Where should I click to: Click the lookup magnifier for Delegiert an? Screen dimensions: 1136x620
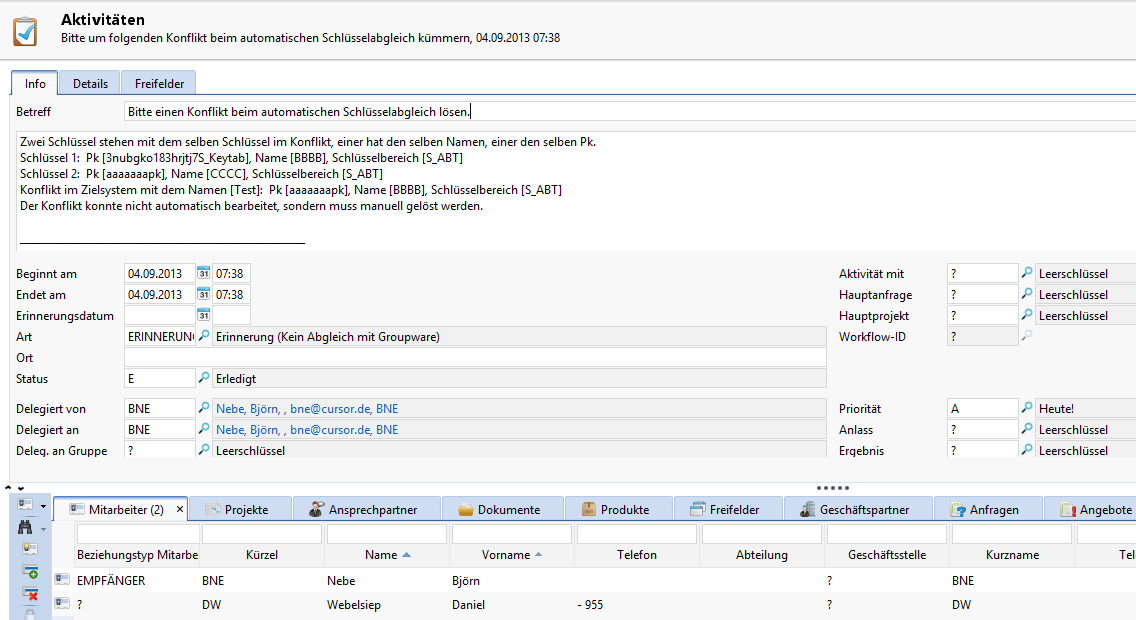coord(204,430)
